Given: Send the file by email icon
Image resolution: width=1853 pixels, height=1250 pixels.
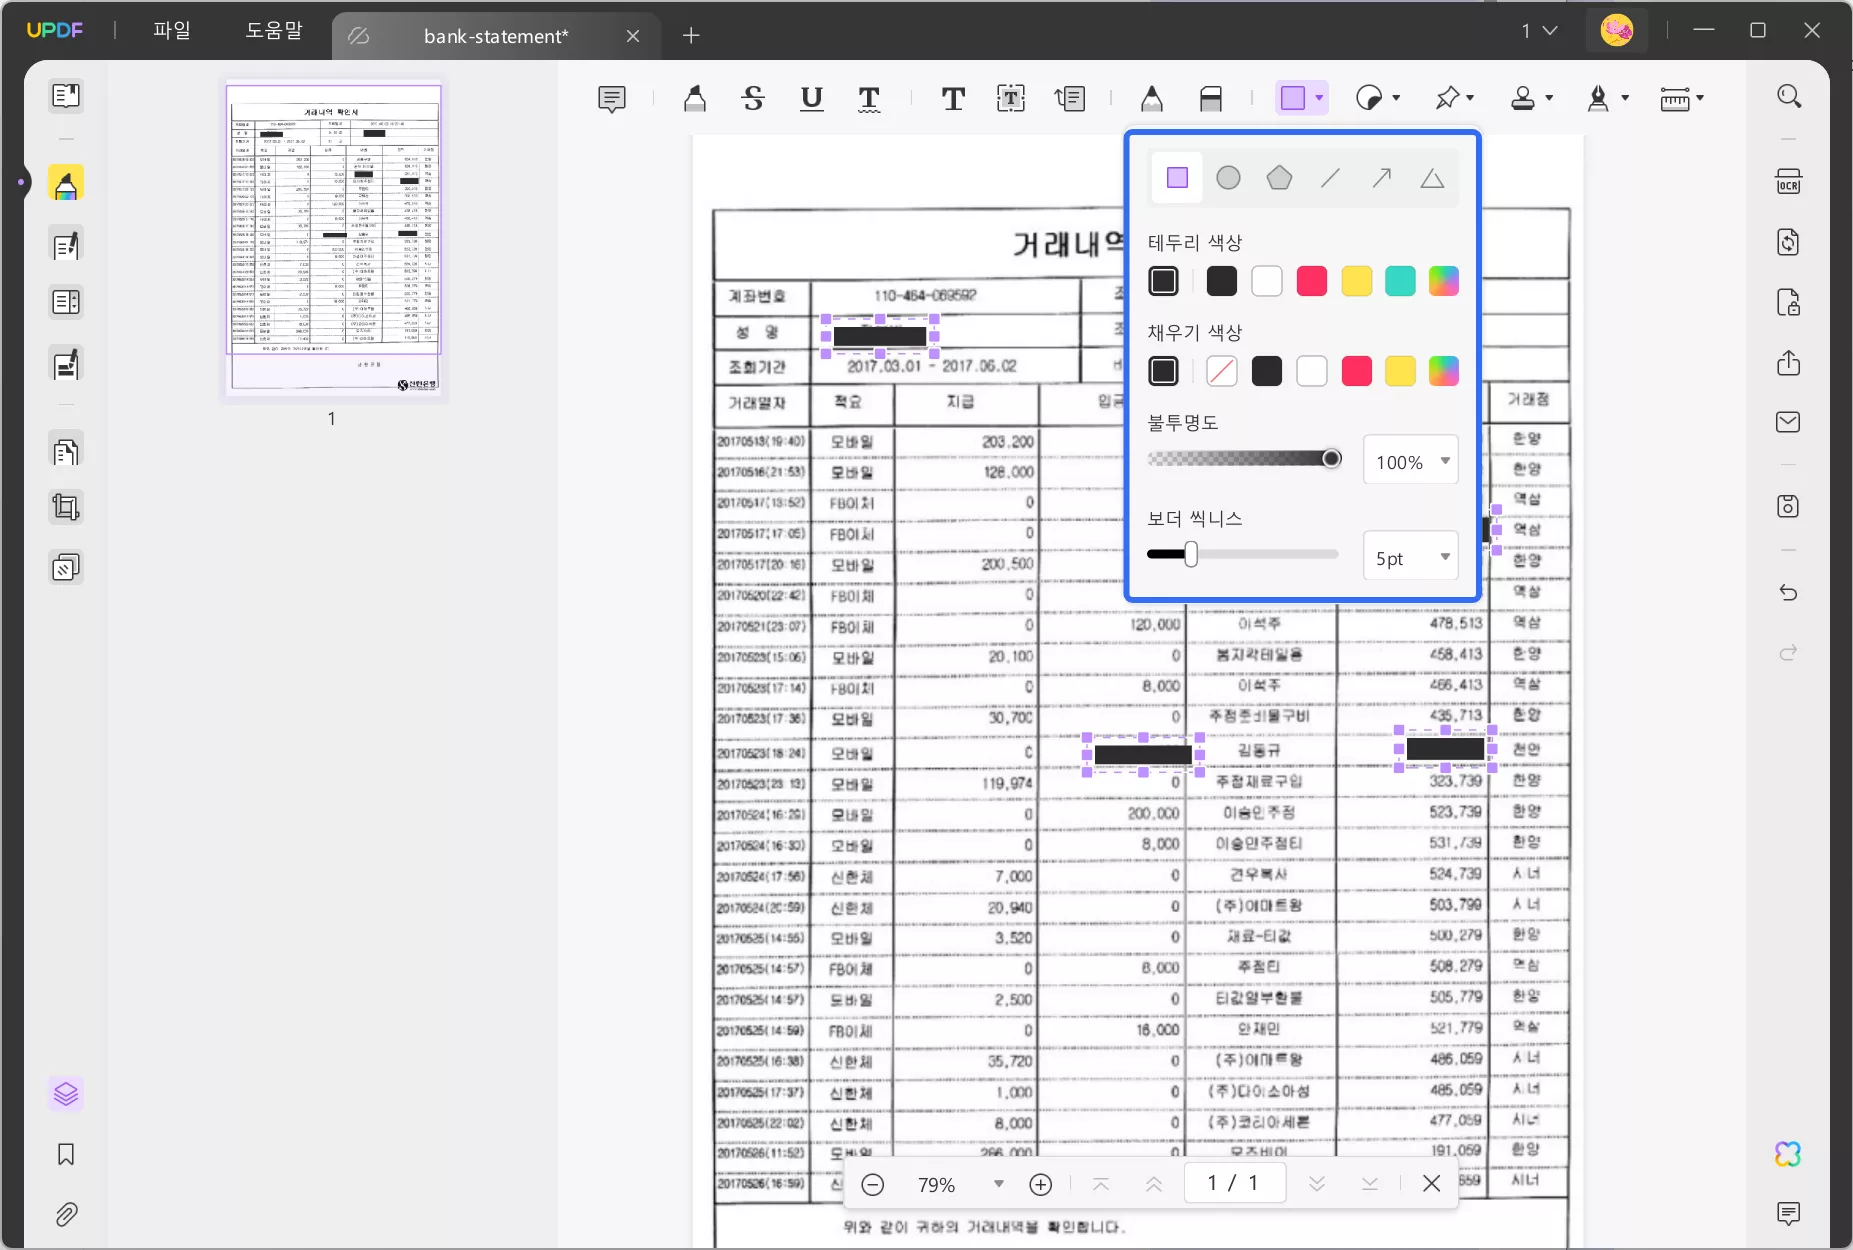Looking at the screenshot, I should (x=1789, y=422).
